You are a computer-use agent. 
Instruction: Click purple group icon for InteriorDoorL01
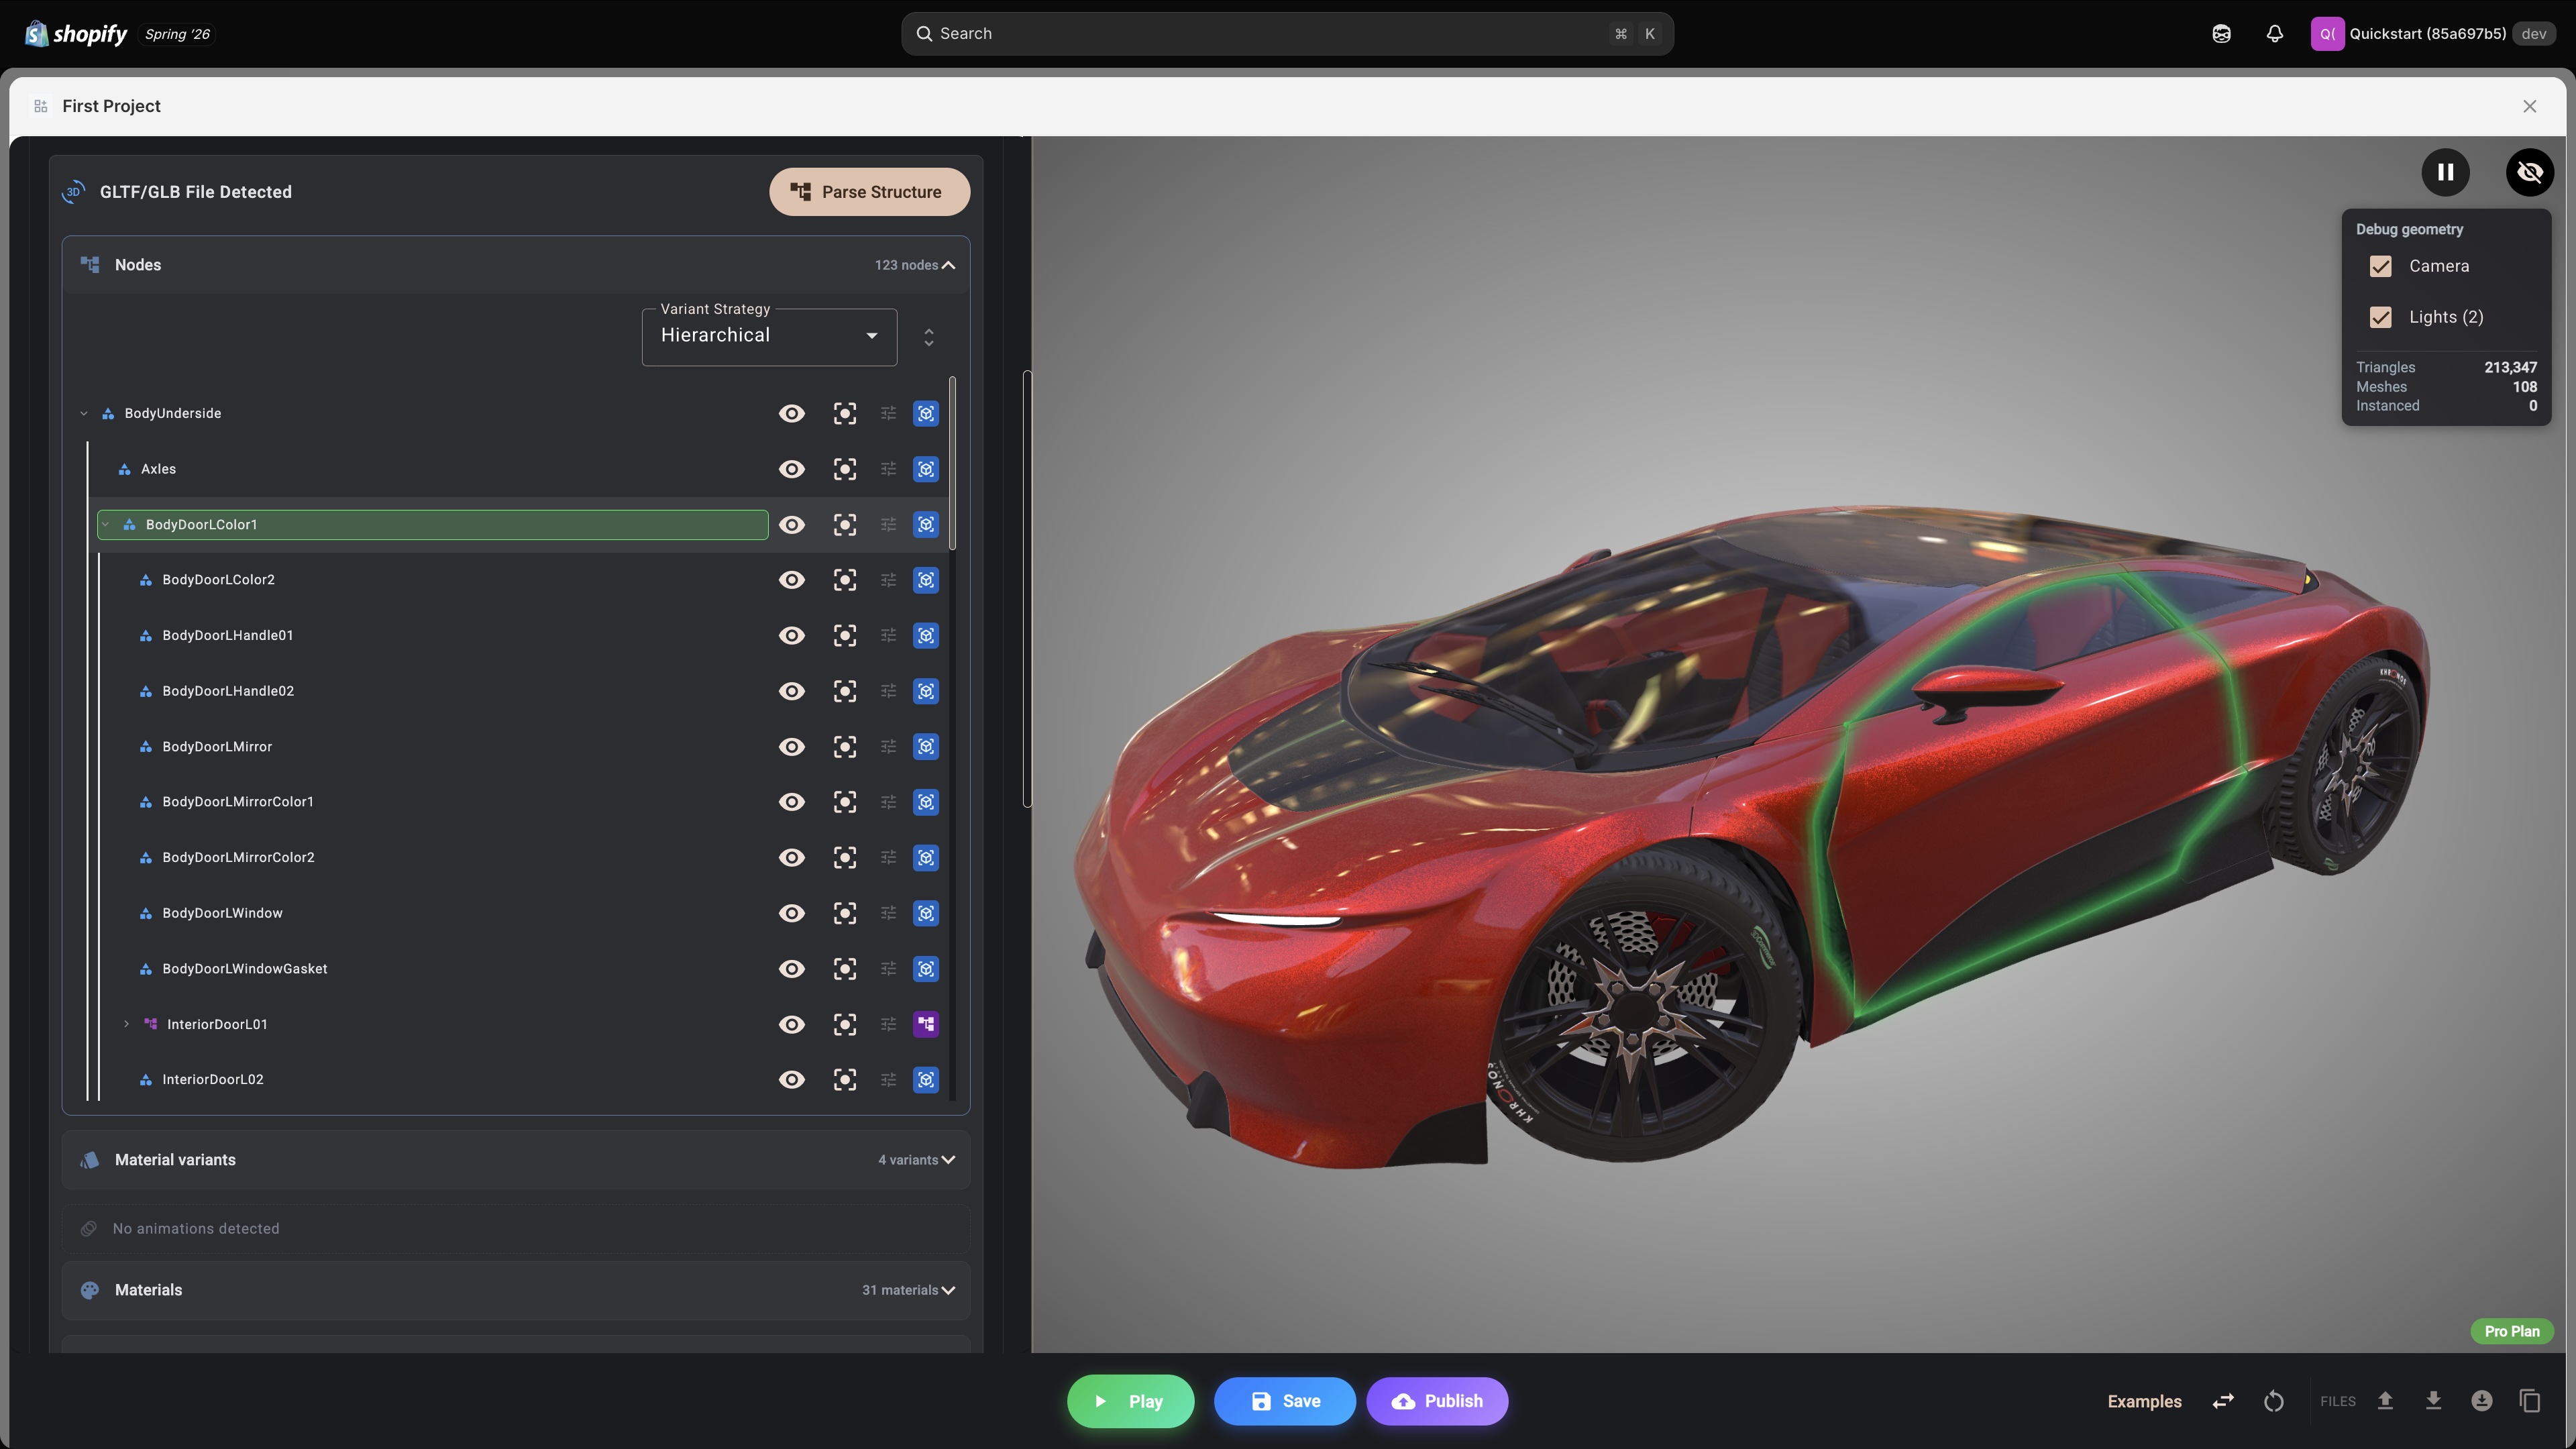click(926, 1024)
